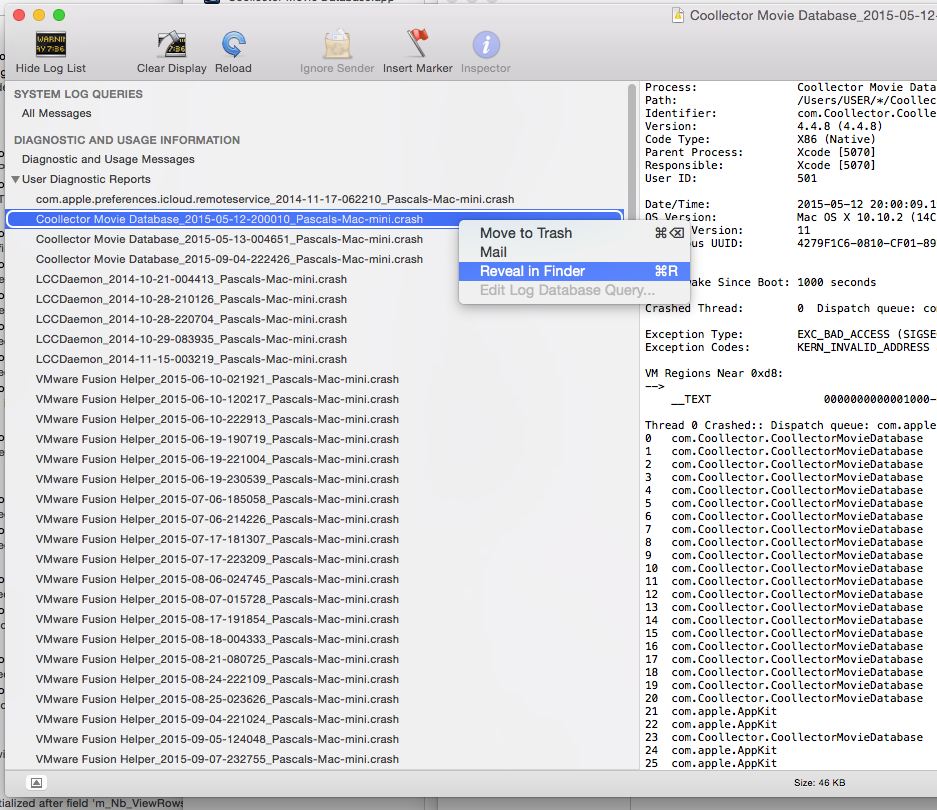Open Diagnostic and Usage Messages
937x810 pixels.
[x=108, y=160]
